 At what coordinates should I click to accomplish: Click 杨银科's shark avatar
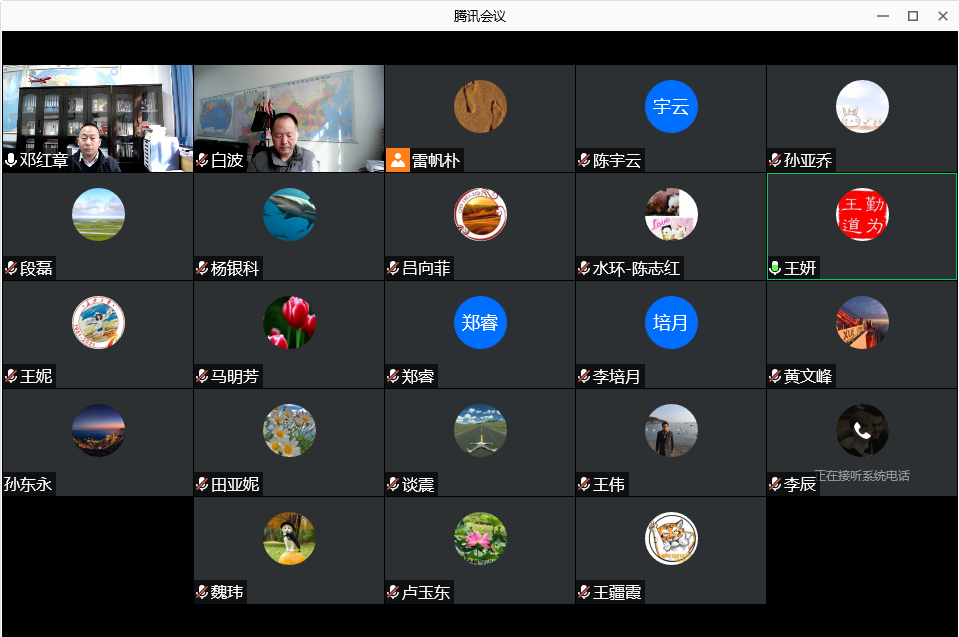[289, 215]
